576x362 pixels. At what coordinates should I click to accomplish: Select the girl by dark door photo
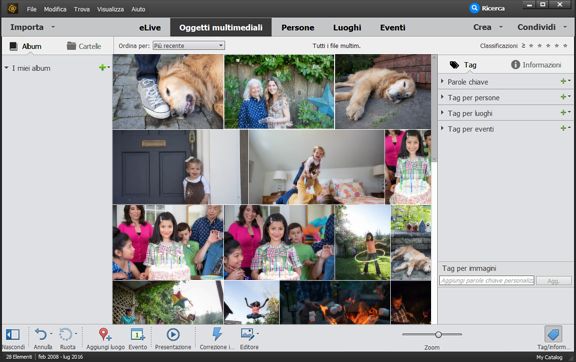[x=180, y=167]
